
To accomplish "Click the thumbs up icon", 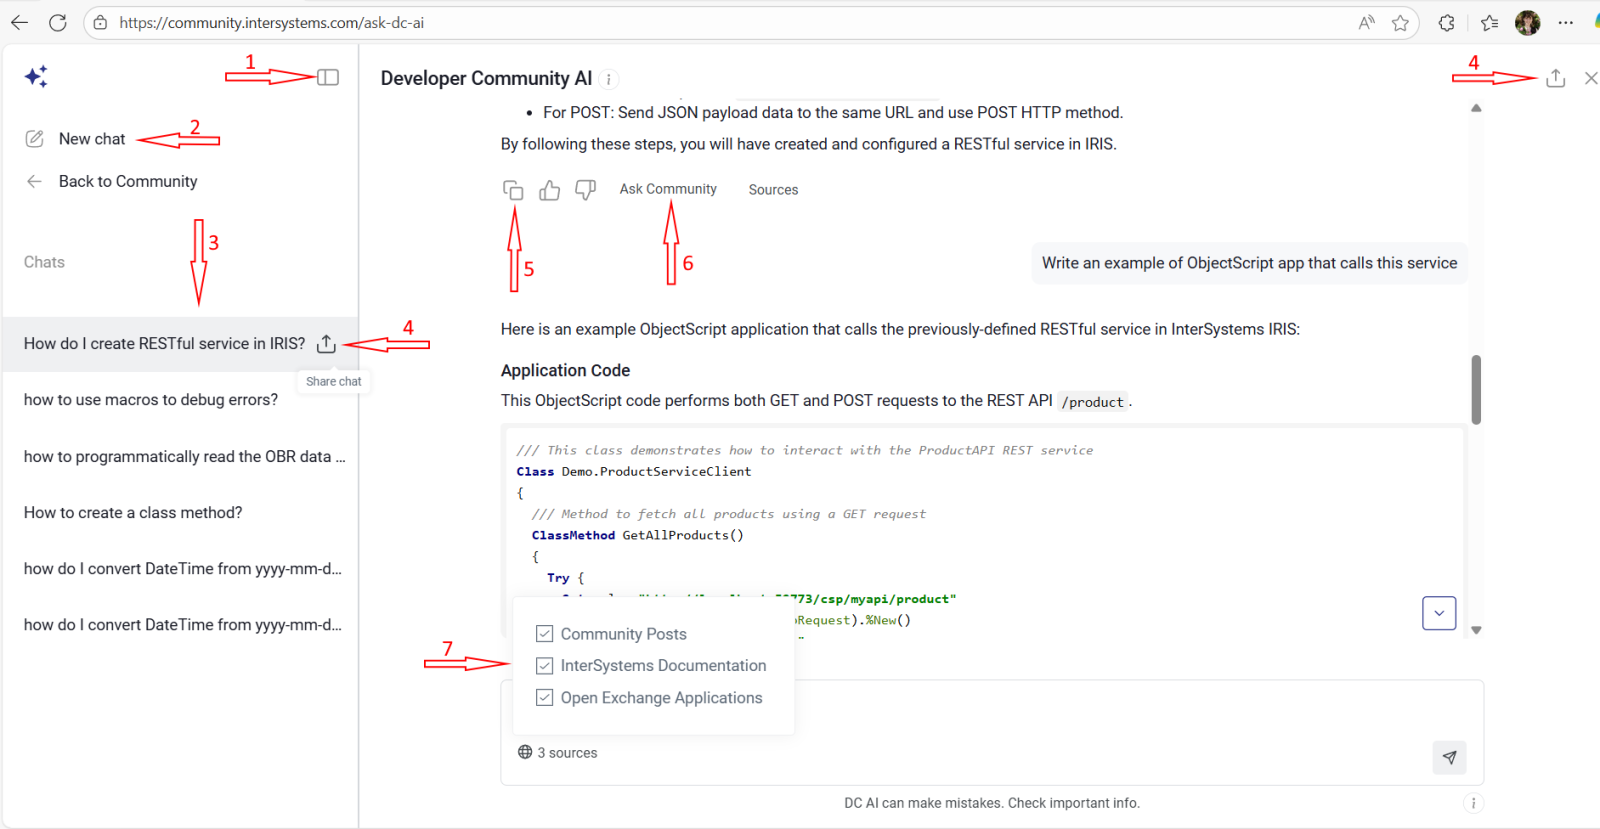I will tap(549, 190).
